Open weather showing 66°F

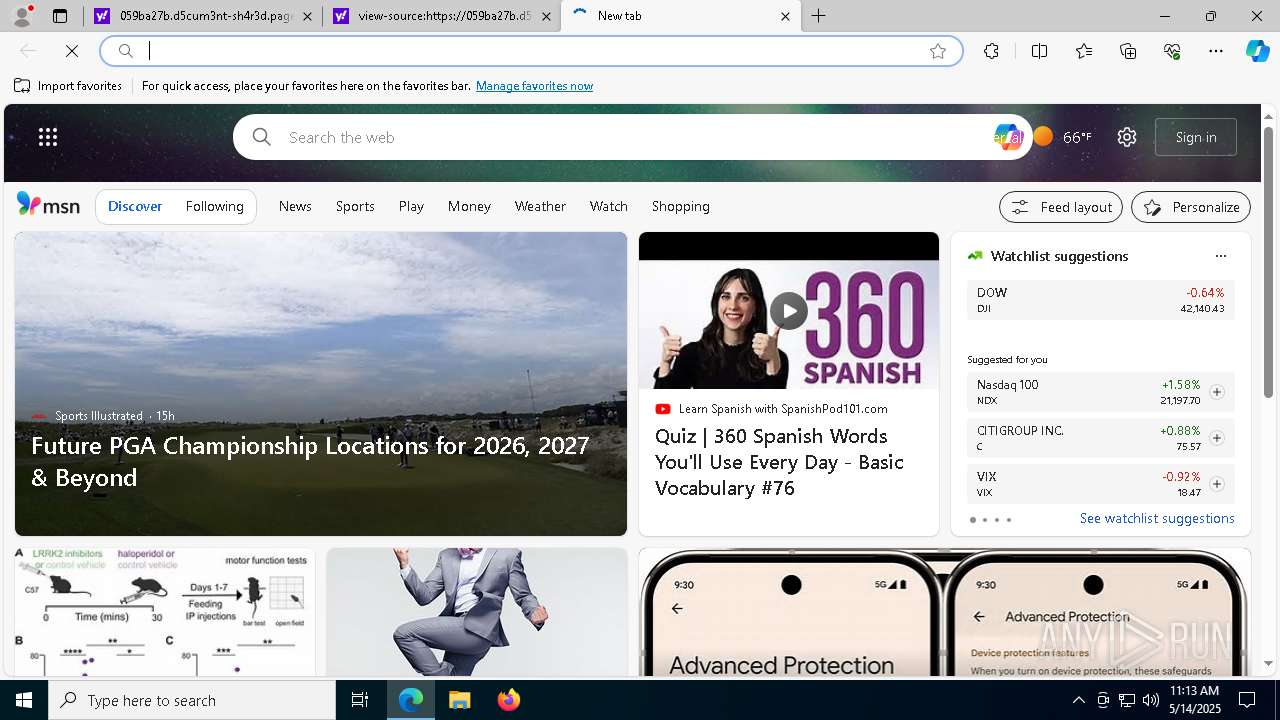coord(1063,137)
